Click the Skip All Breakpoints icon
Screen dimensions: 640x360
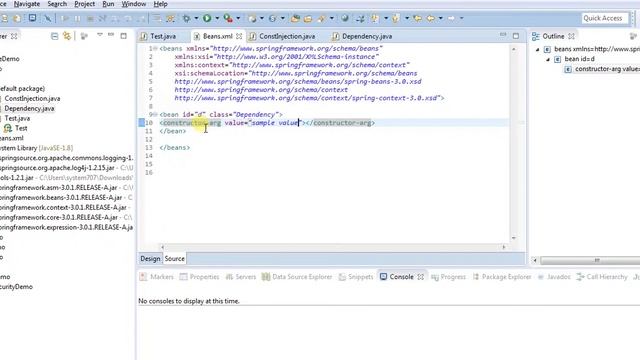[x=48, y=18]
